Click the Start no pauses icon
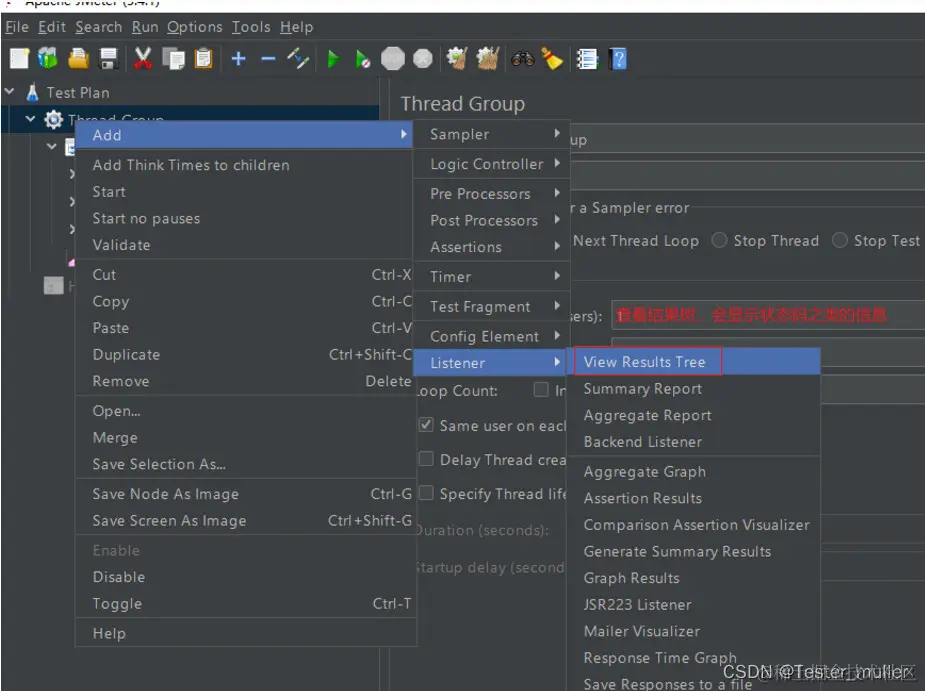The width and height of the screenshot is (925, 691). [363, 59]
